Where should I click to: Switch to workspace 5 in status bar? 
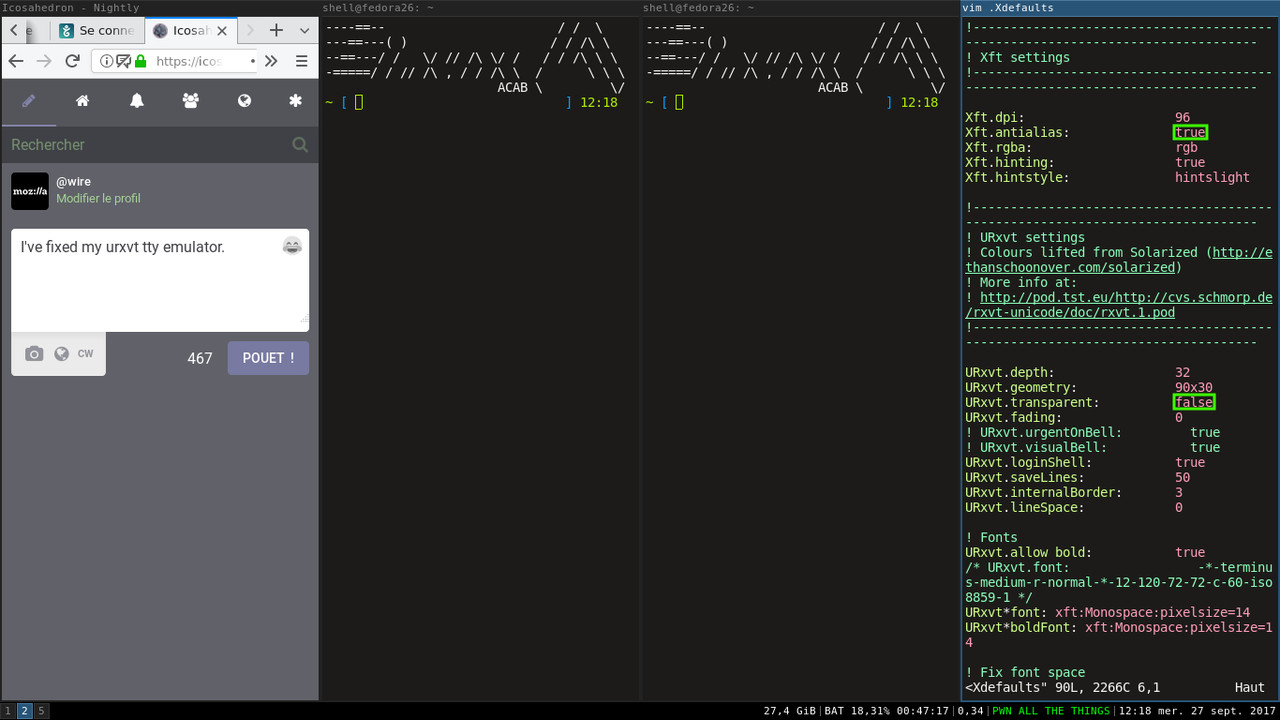coord(41,711)
